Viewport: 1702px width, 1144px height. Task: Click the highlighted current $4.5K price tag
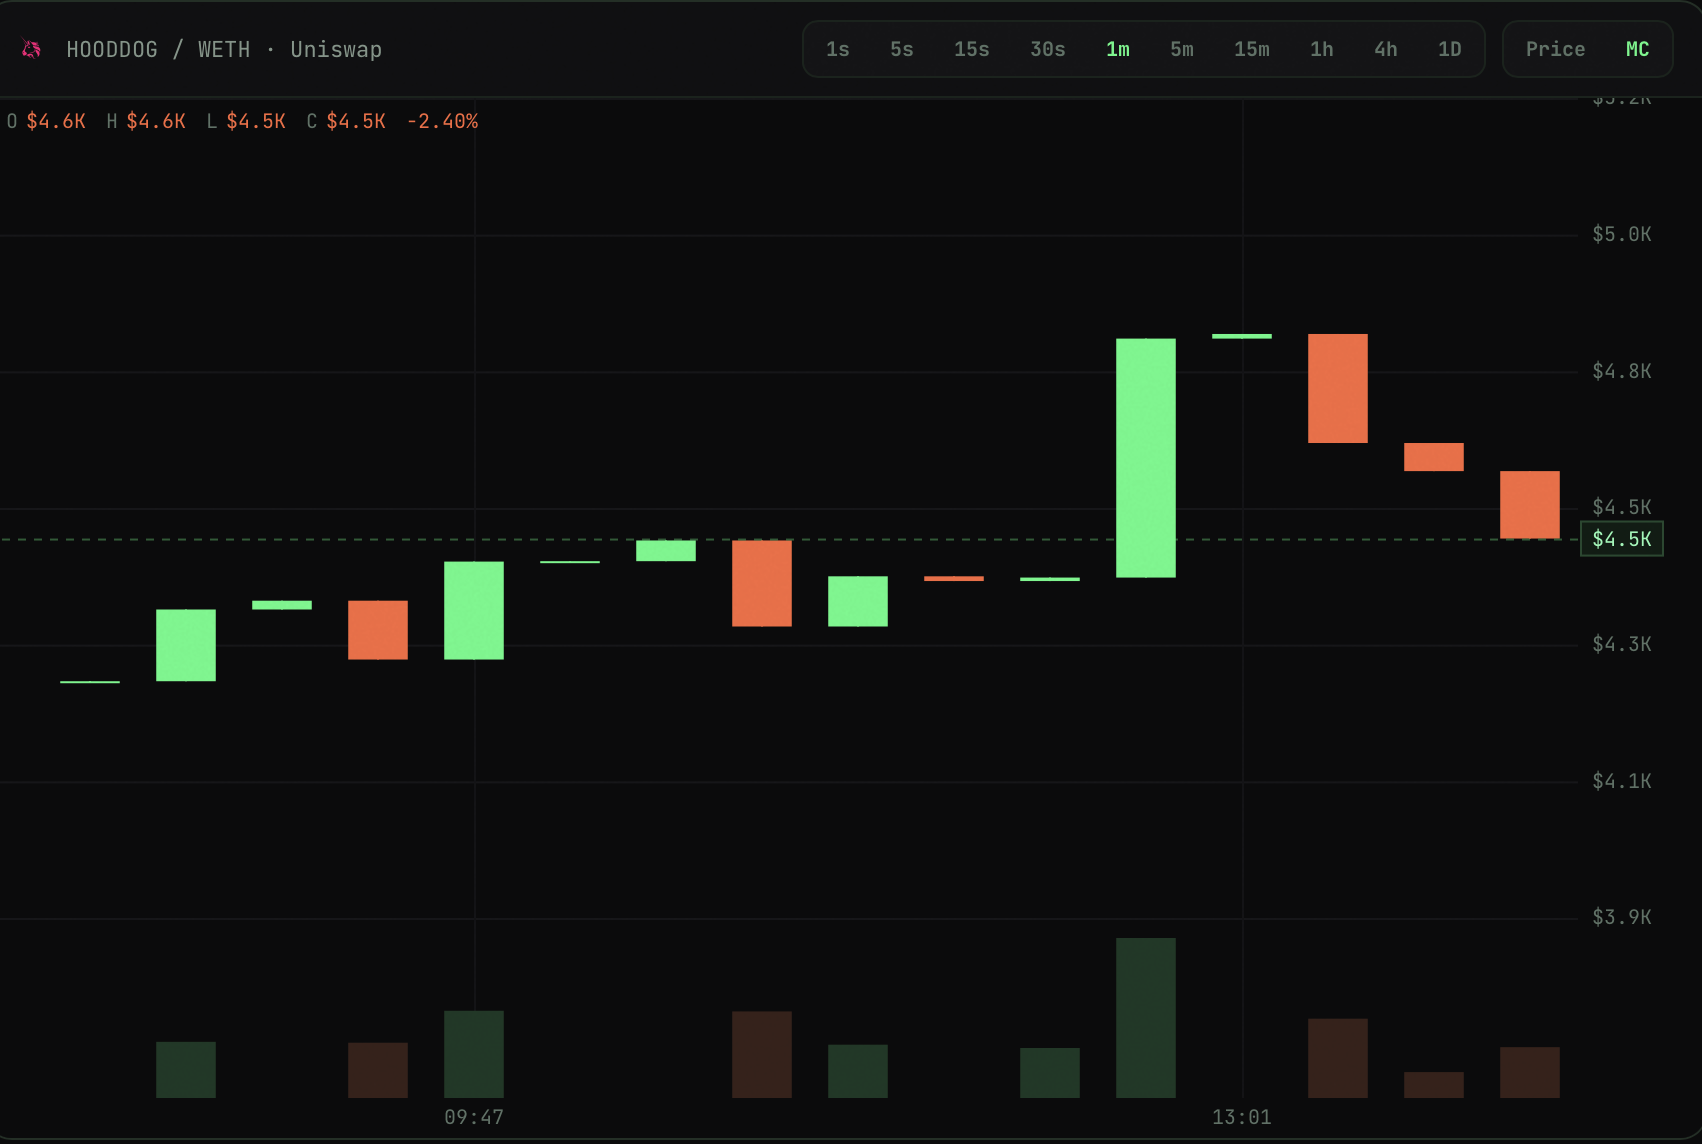[x=1622, y=539]
